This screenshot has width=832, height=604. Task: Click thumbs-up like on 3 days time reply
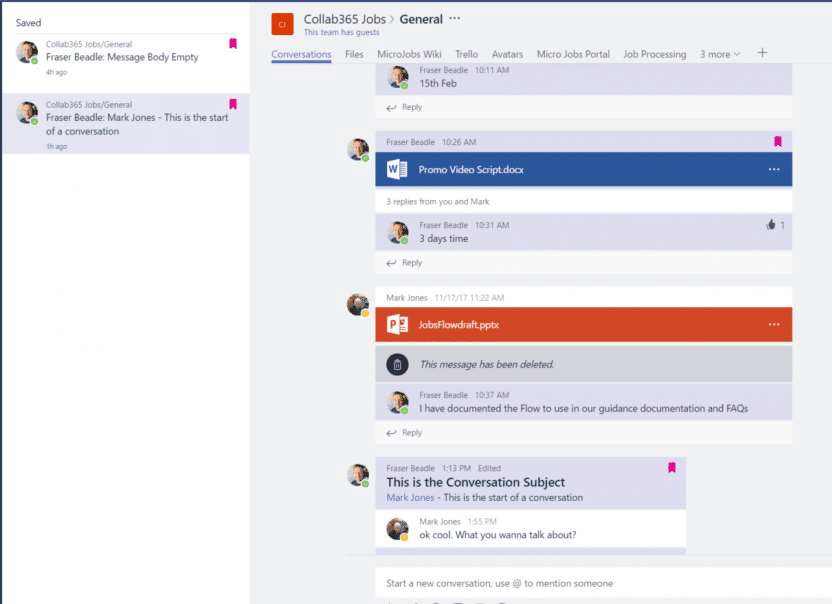point(770,225)
